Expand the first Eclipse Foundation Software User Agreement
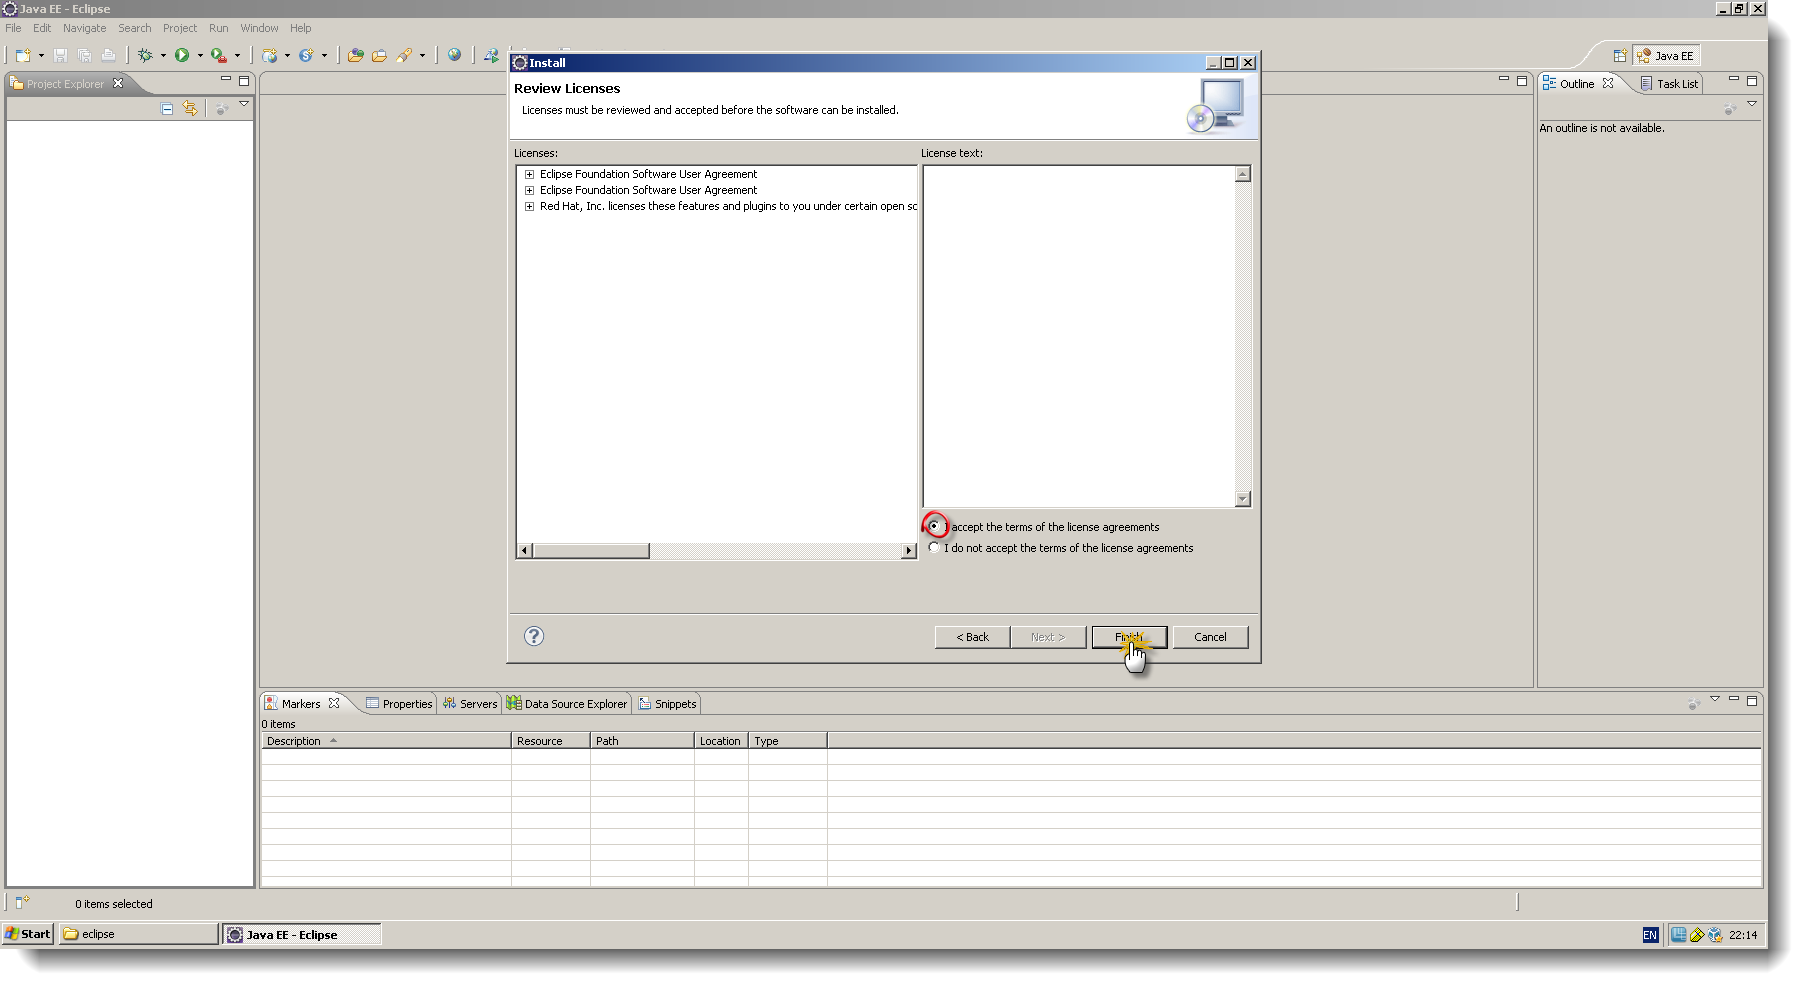The image size is (1808, 989). coord(529,174)
